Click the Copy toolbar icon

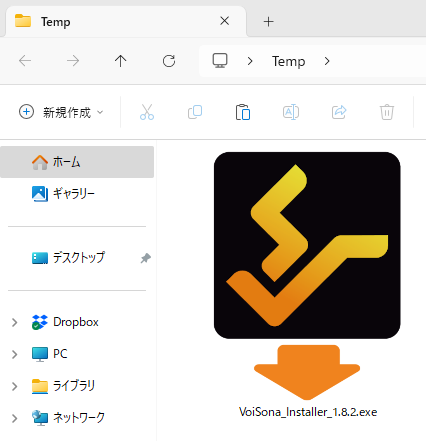point(195,112)
